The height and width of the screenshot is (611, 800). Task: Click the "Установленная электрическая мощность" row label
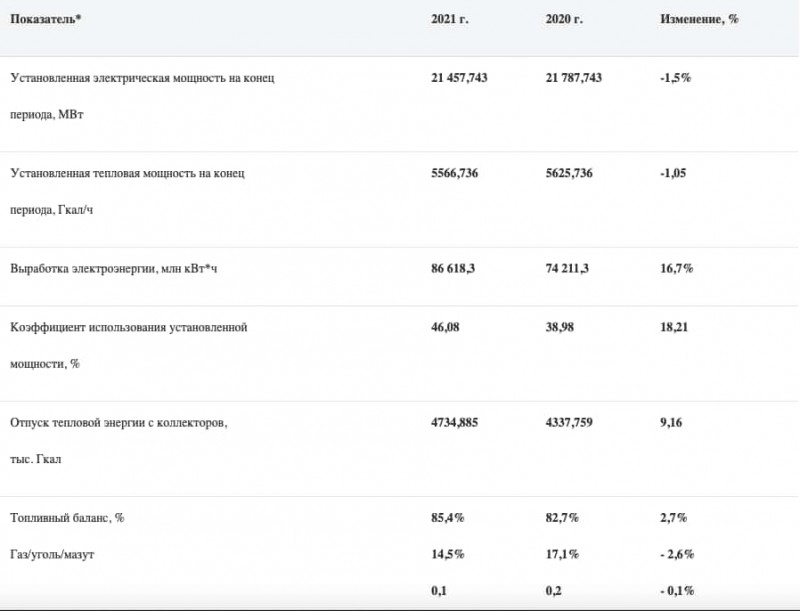coord(141,78)
